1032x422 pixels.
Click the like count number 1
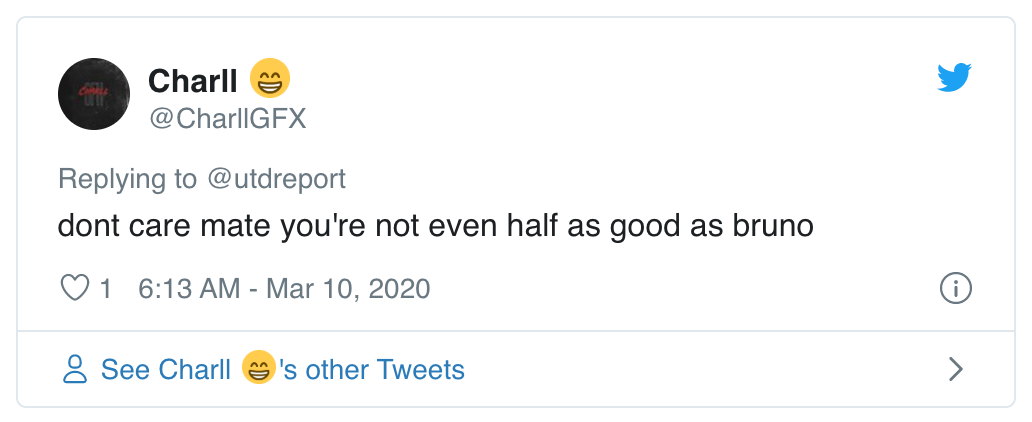click(104, 289)
